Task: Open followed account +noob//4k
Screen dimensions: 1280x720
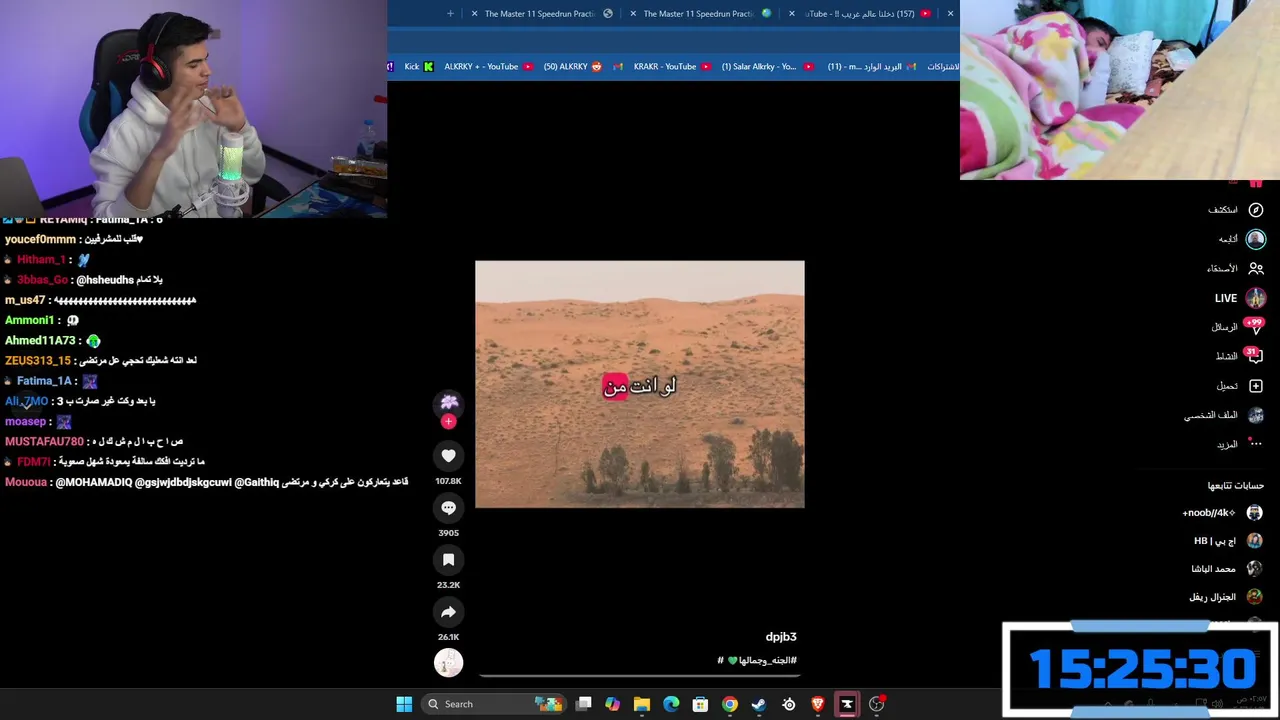Action: (x=1222, y=513)
